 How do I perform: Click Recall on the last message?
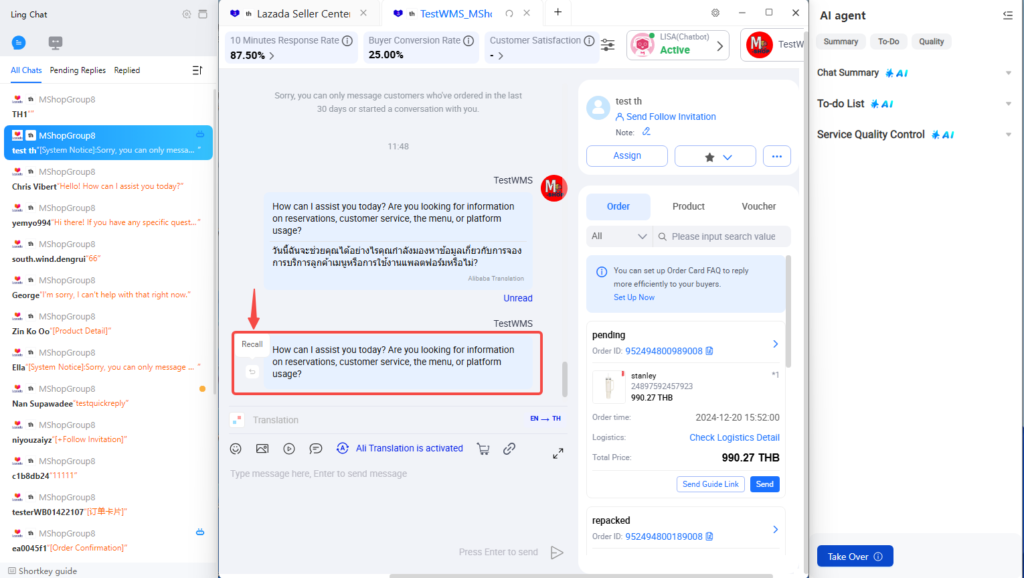(252, 344)
